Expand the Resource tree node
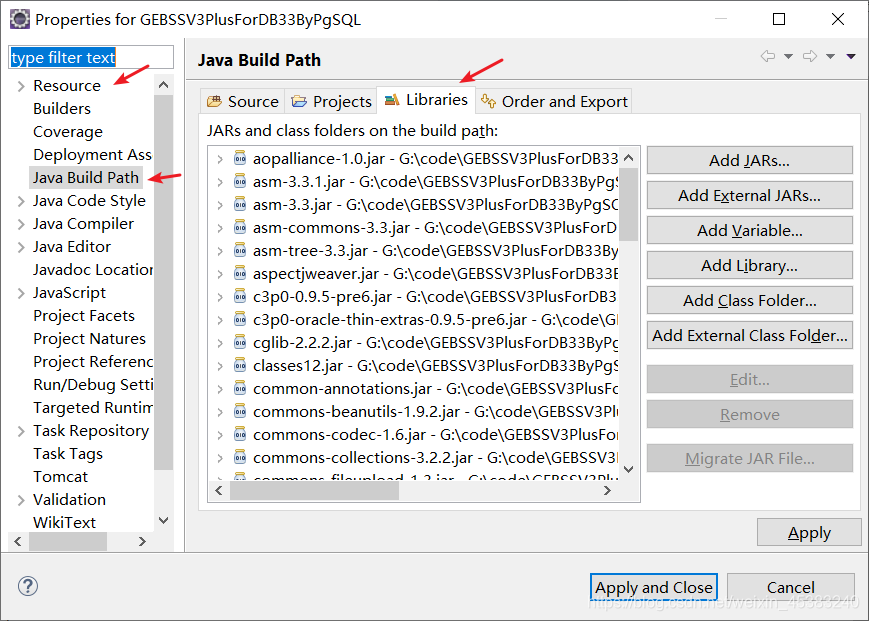Image resolution: width=869 pixels, height=621 pixels. tap(21, 86)
